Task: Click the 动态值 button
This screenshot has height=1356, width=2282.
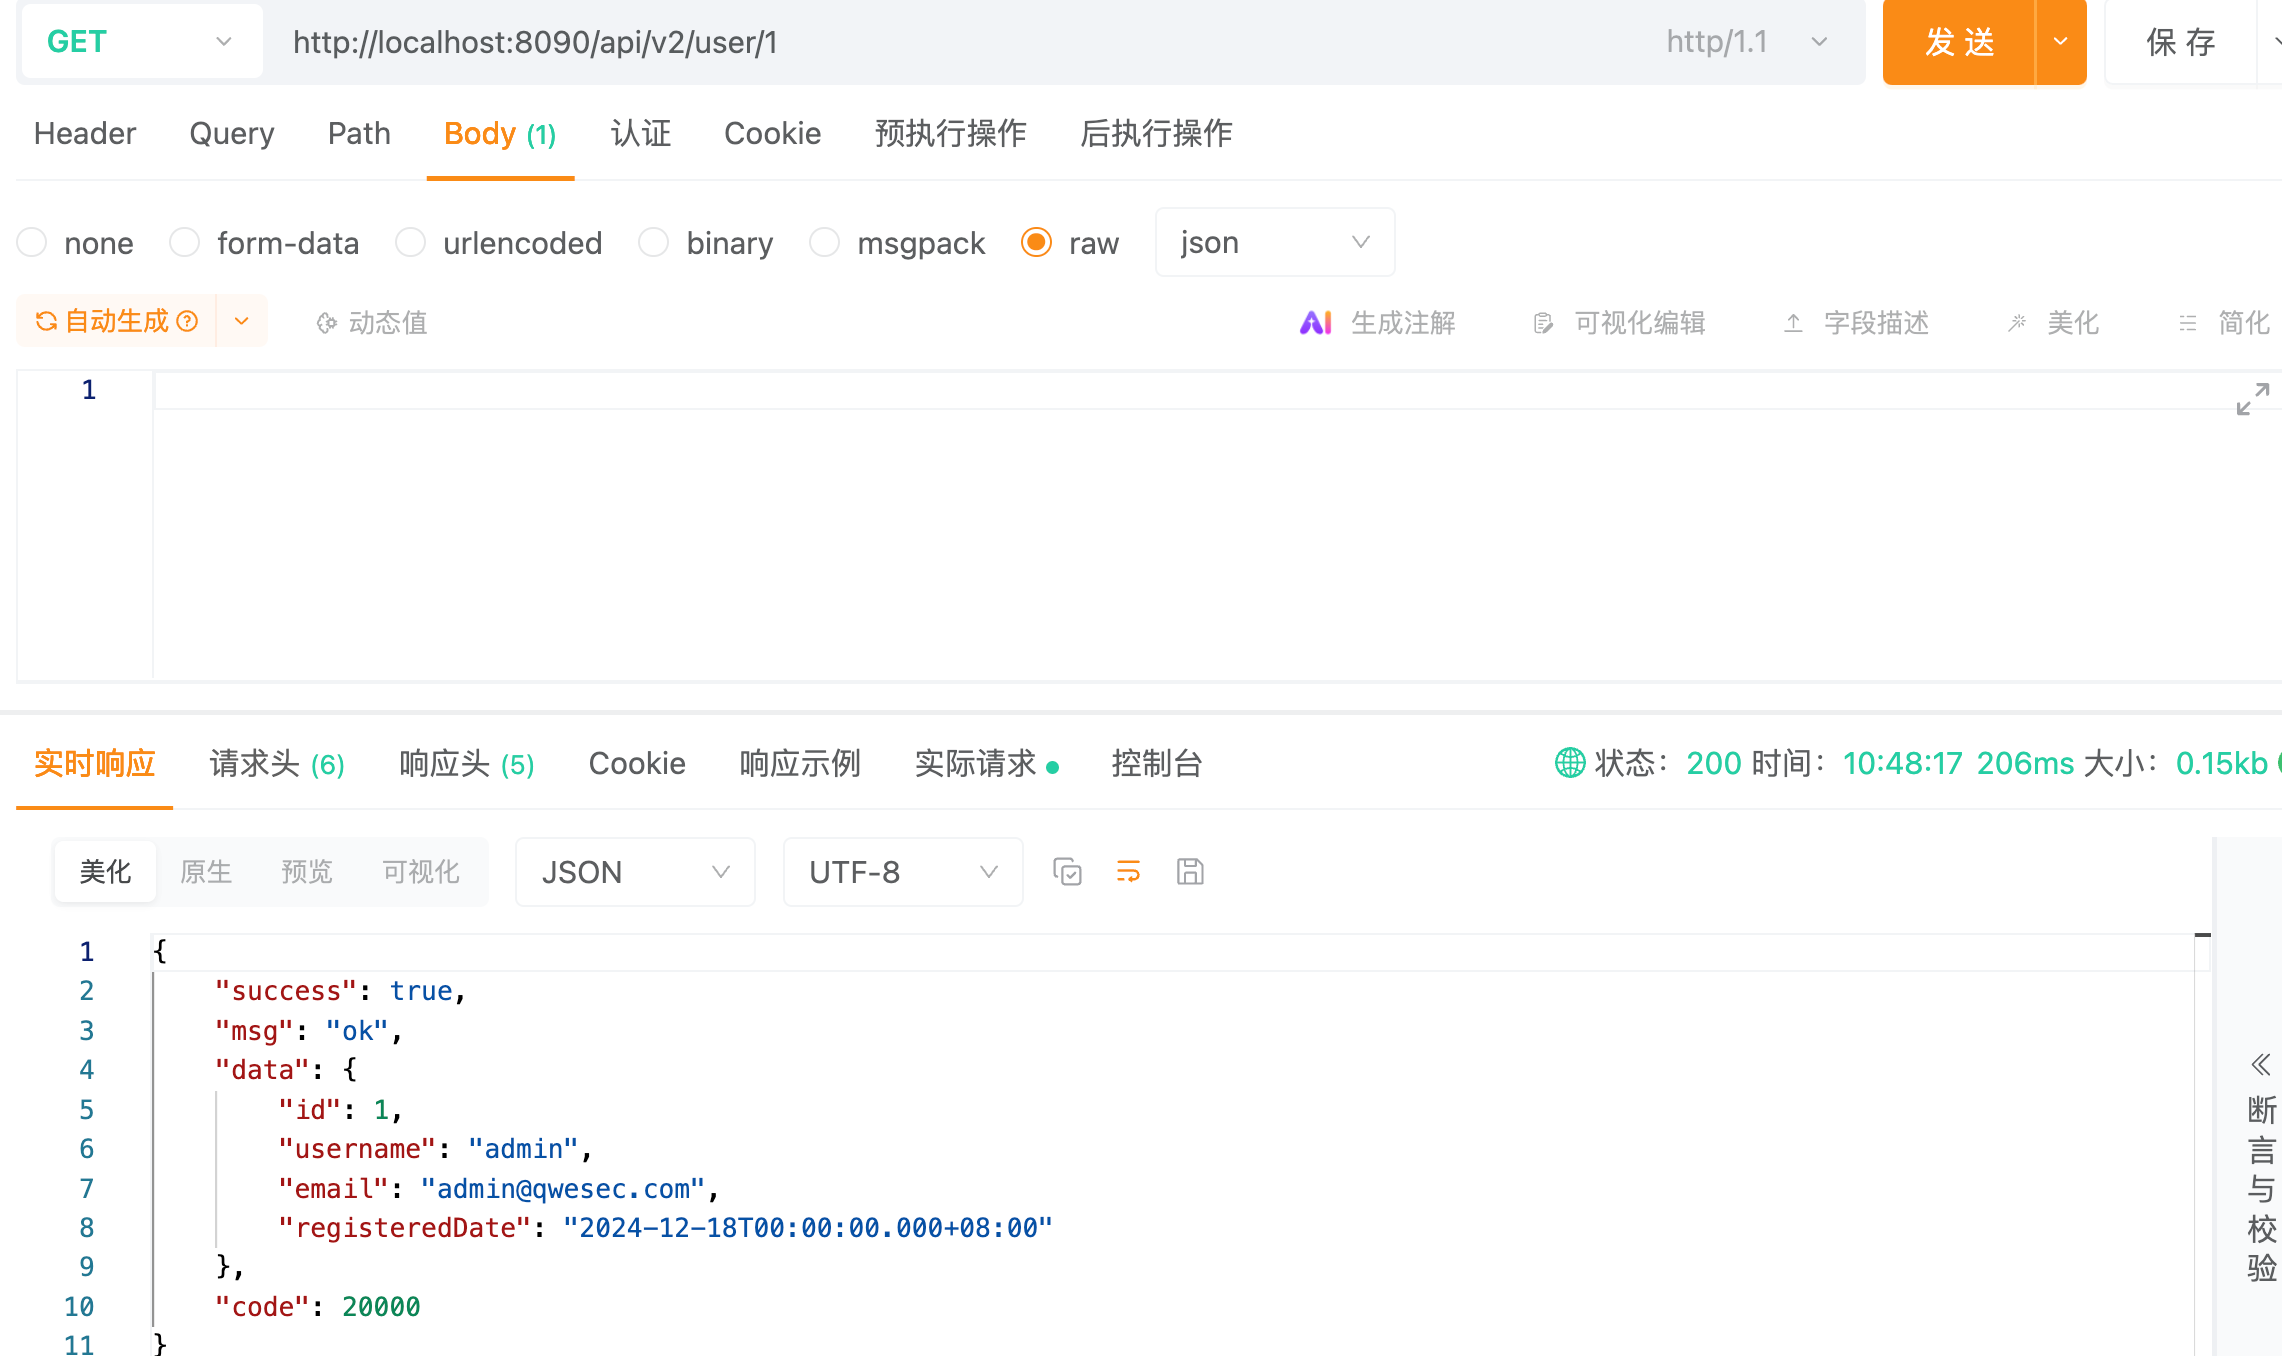Action: tap(372, 323)
